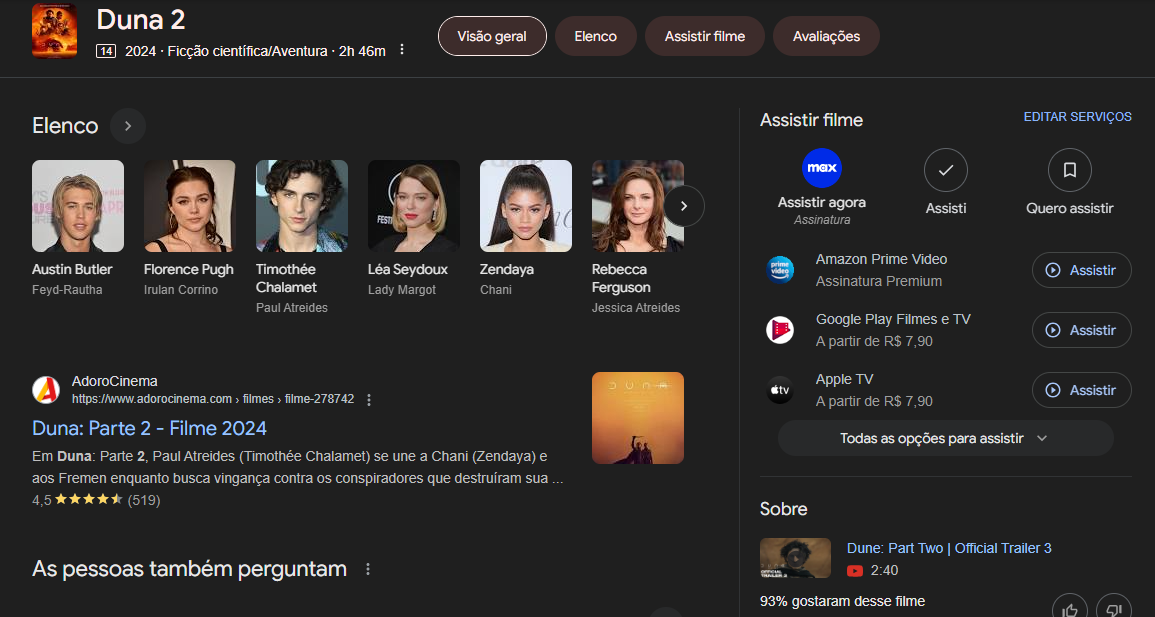Open options next to As pessoas também perguntam
The width and height of the screenshot is (1155, 617).
(368, 569)
